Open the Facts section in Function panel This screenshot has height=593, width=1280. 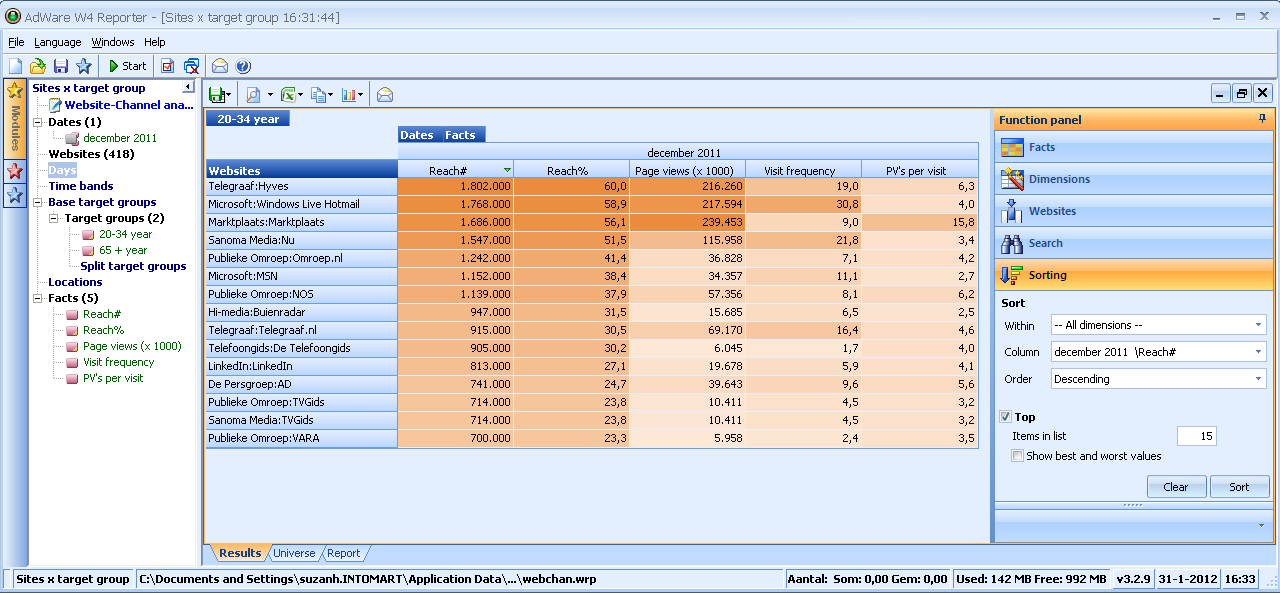(x=1134, y=147)
